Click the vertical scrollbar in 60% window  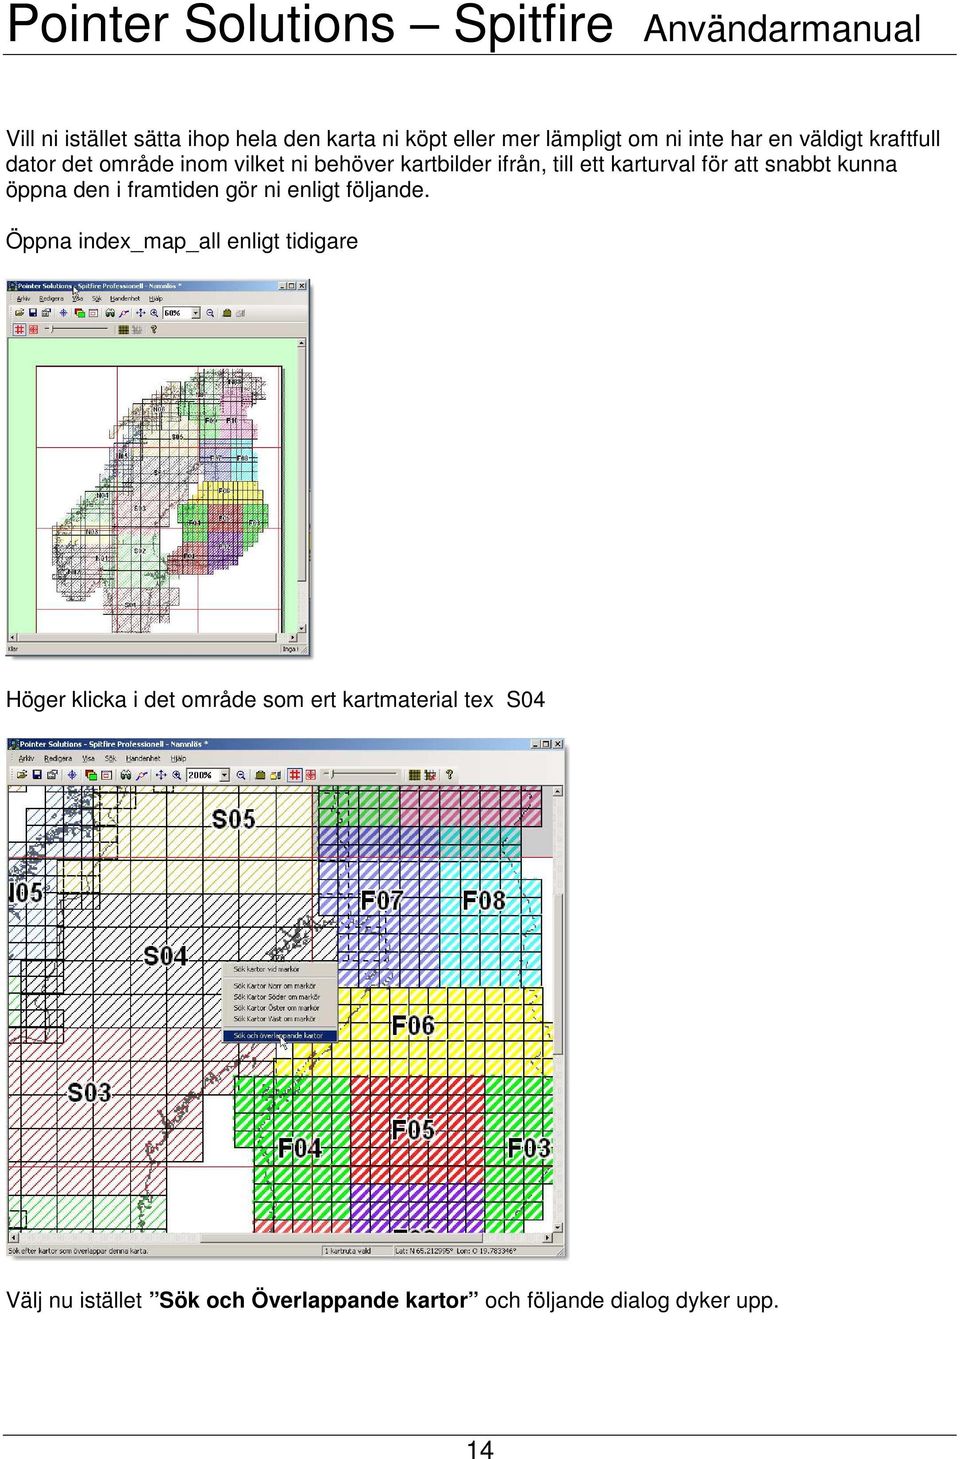pos(301,486)
